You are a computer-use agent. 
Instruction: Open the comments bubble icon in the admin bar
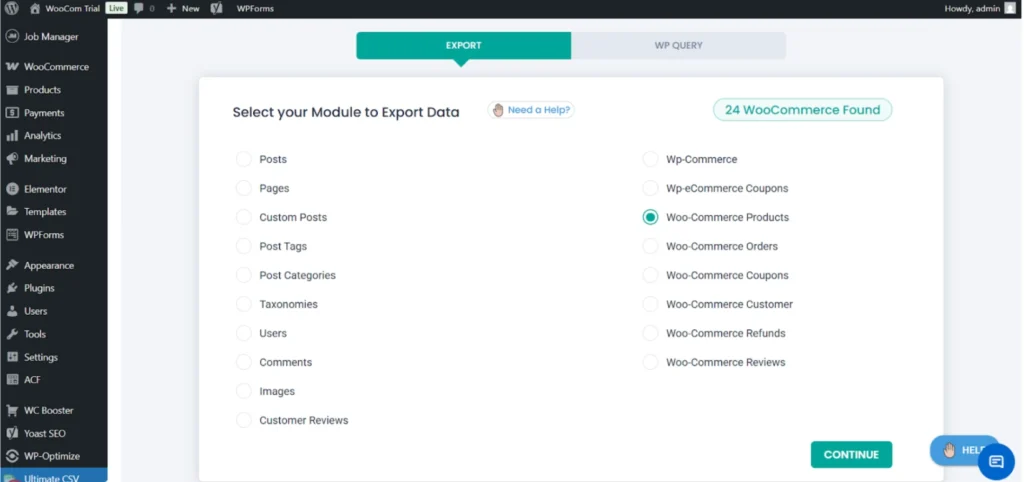tap(138, 8)
